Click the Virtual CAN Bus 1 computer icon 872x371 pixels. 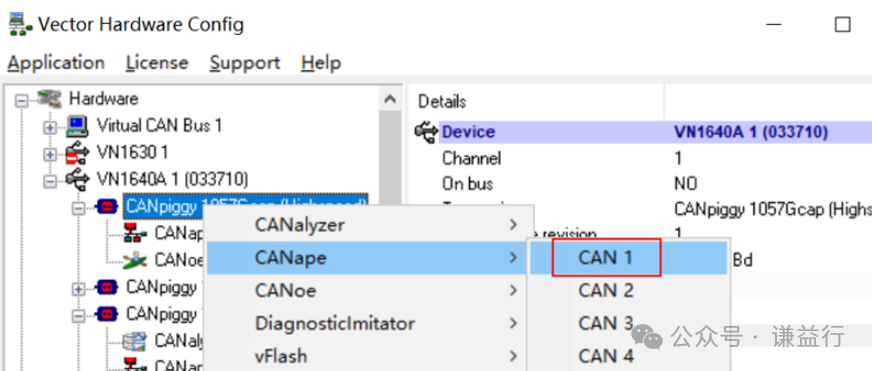(77, 126)
